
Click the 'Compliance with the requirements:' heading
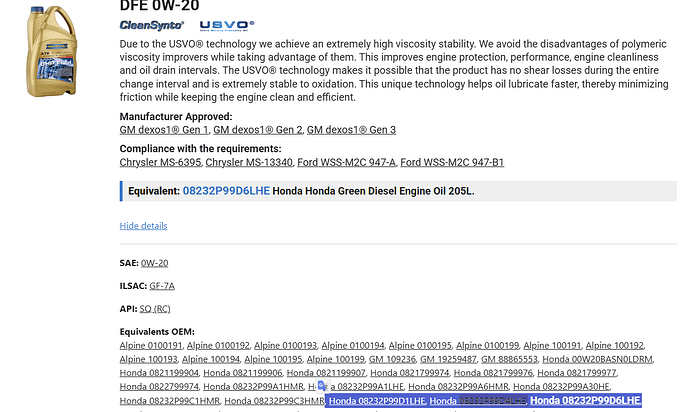tap(200, 149)
